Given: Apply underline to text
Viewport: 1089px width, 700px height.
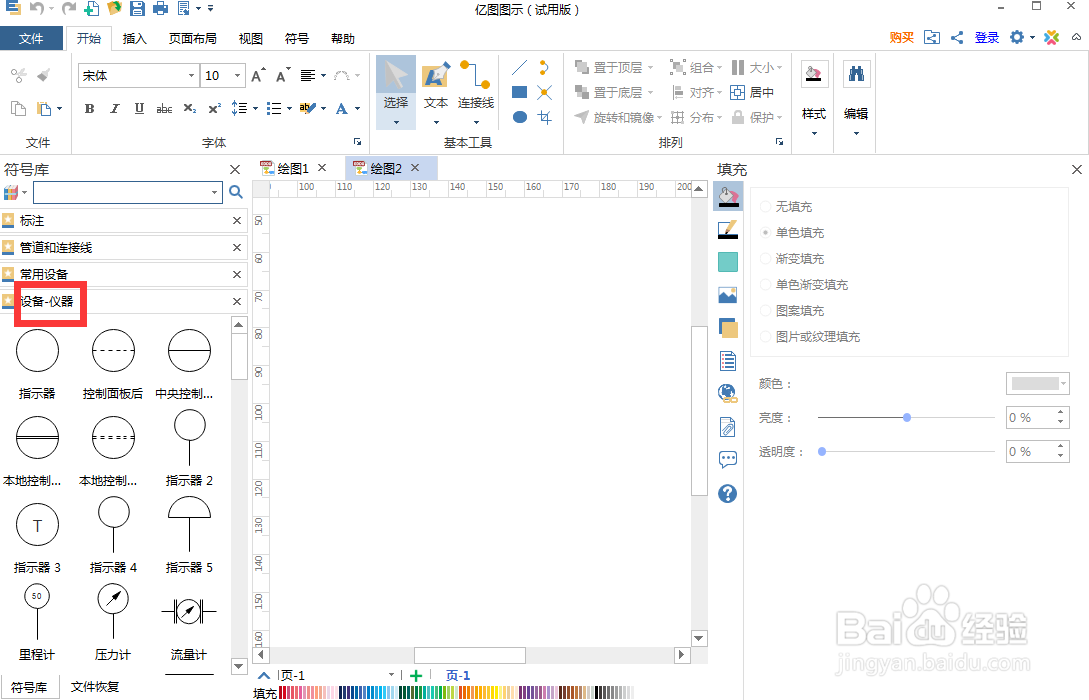Looking at the screenshot, I should [140, 108].
